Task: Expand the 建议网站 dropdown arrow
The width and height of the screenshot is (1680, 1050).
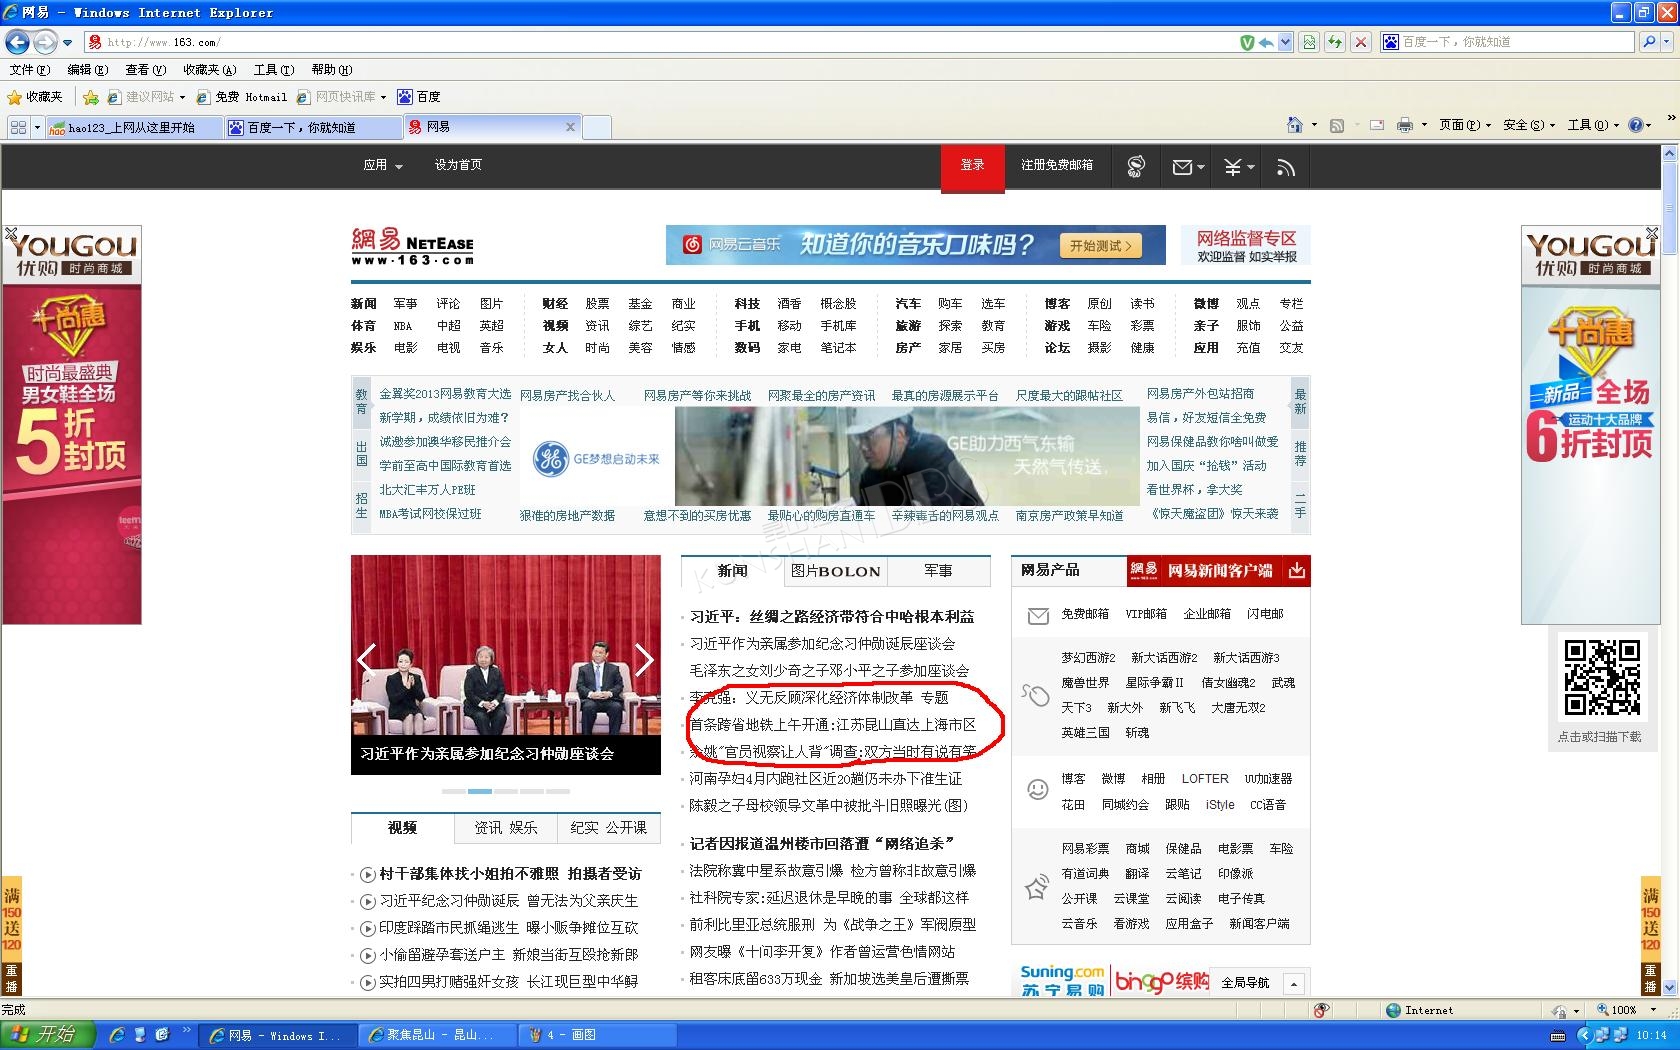Action: pyautogui.click(x=182, y=97)
